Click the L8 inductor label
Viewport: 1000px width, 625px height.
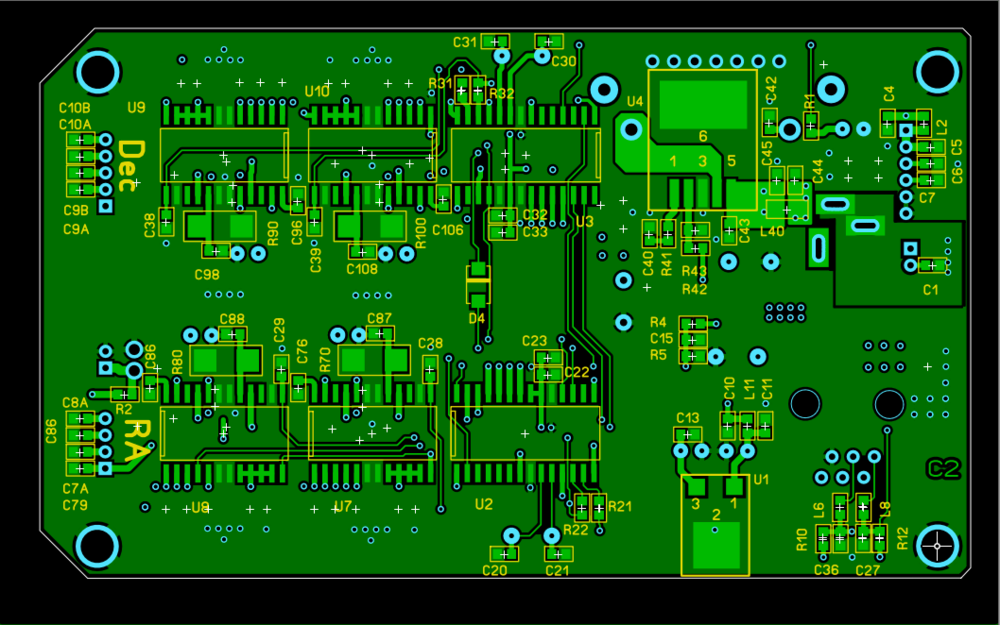[x=885, y=508]
